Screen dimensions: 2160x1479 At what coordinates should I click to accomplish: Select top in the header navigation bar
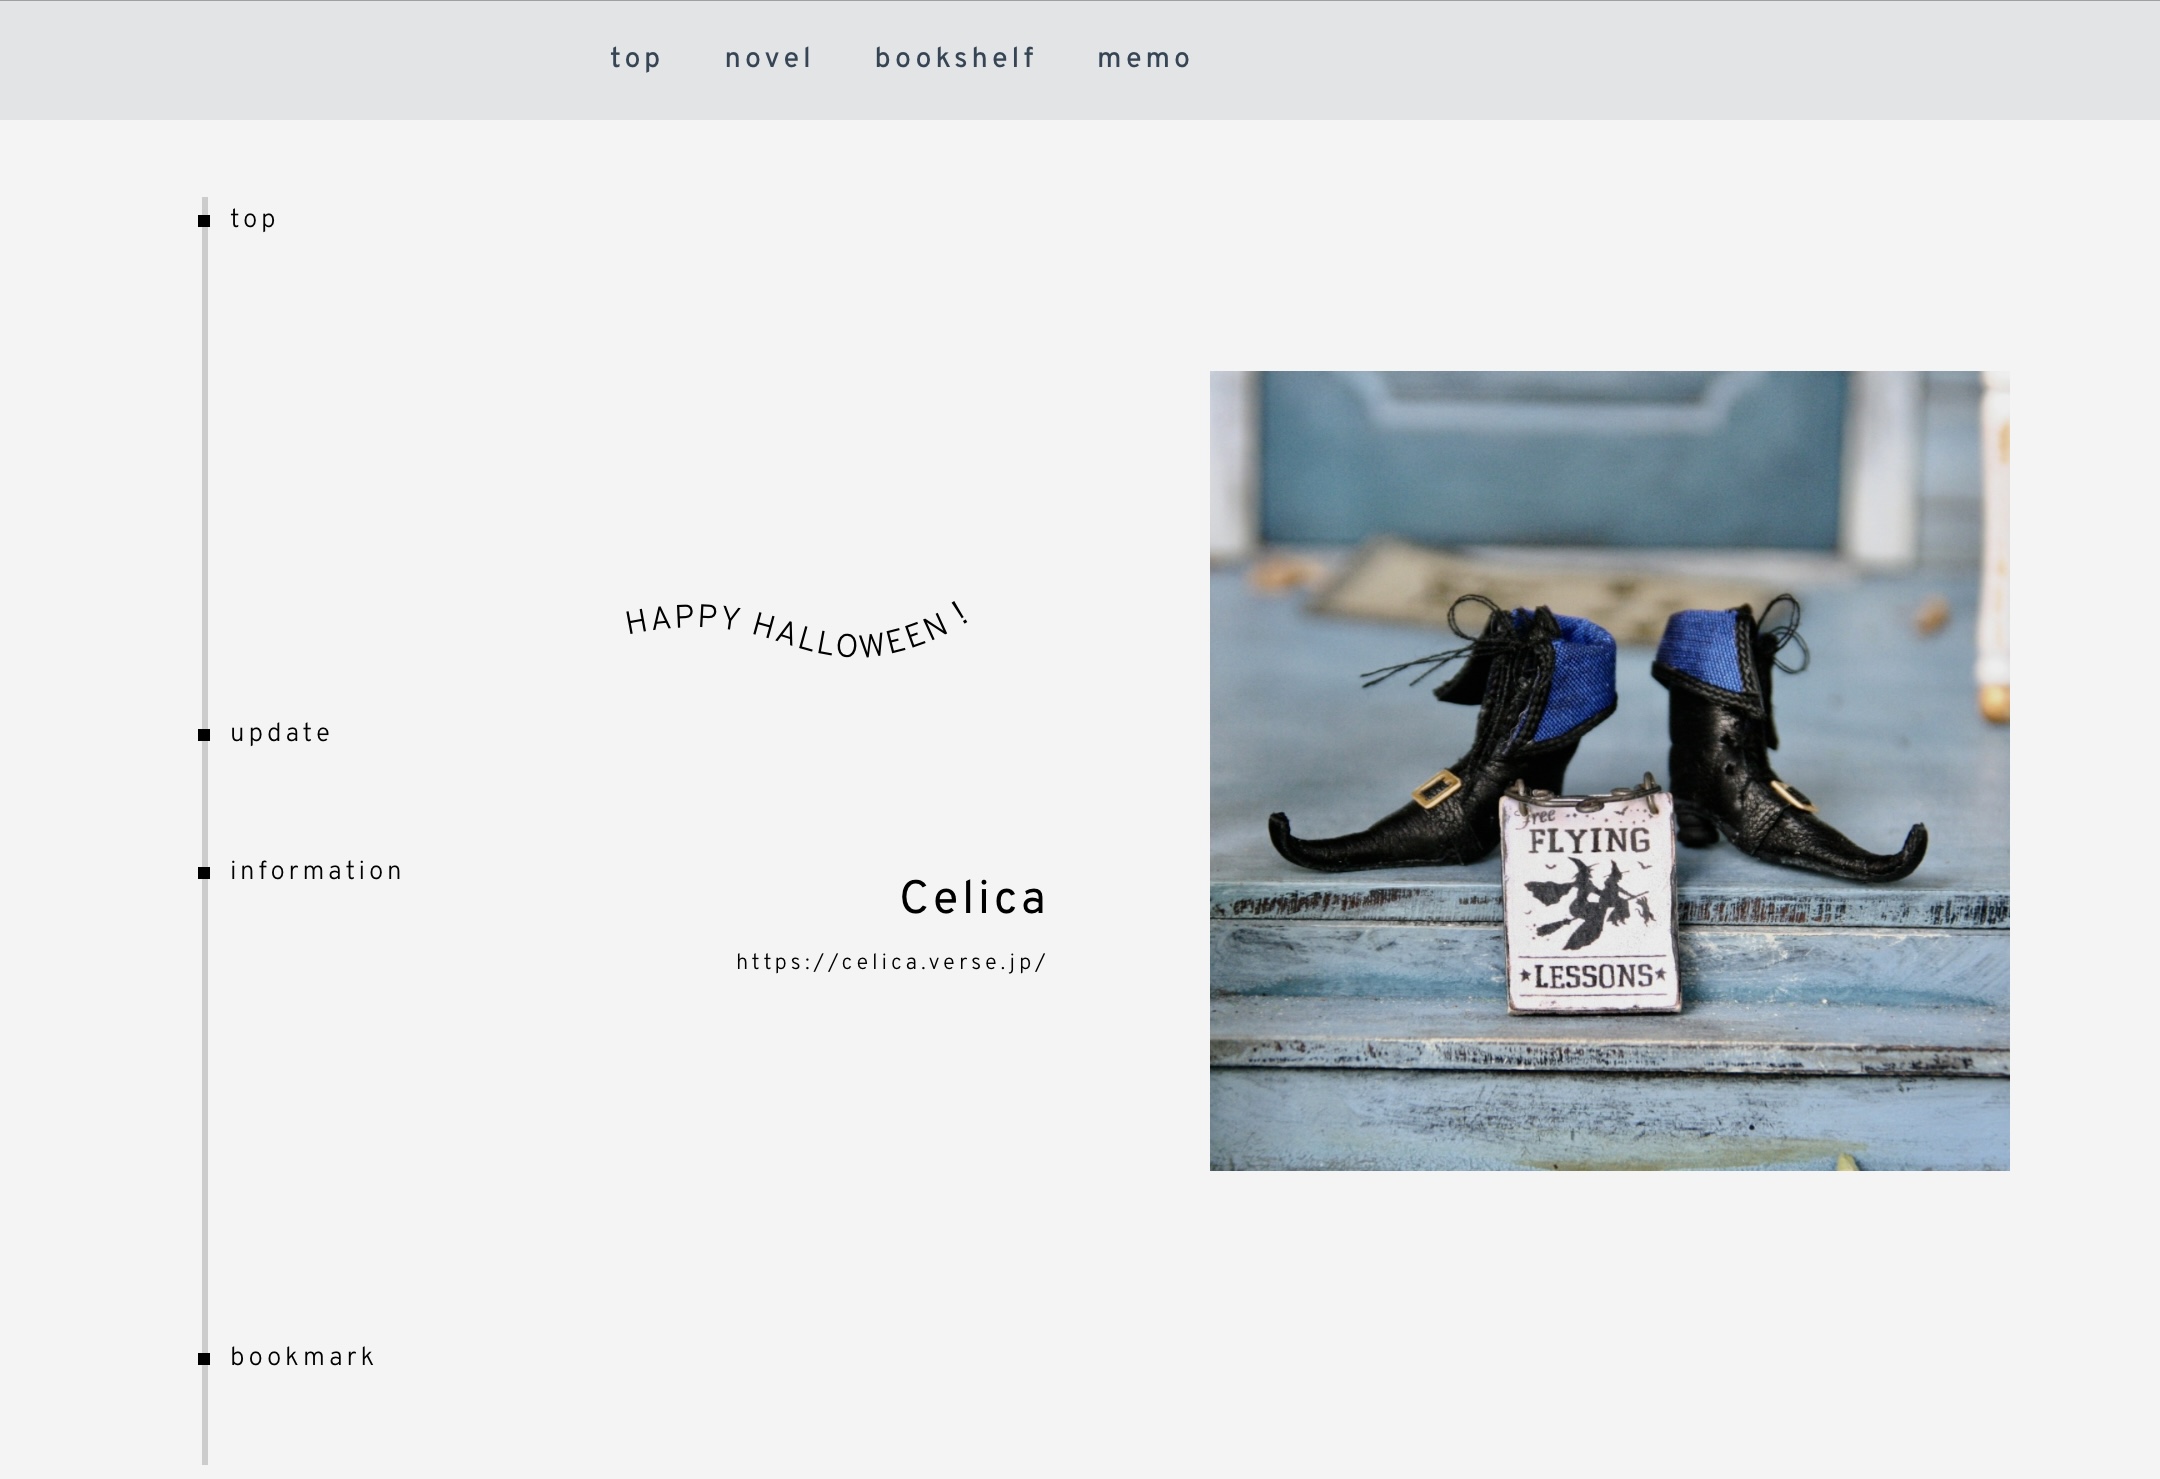[636, 59]
